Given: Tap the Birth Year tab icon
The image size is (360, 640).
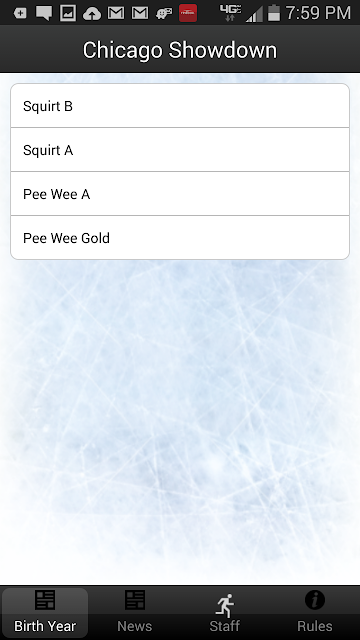Looking at the screenshot, I should (45, 600).
